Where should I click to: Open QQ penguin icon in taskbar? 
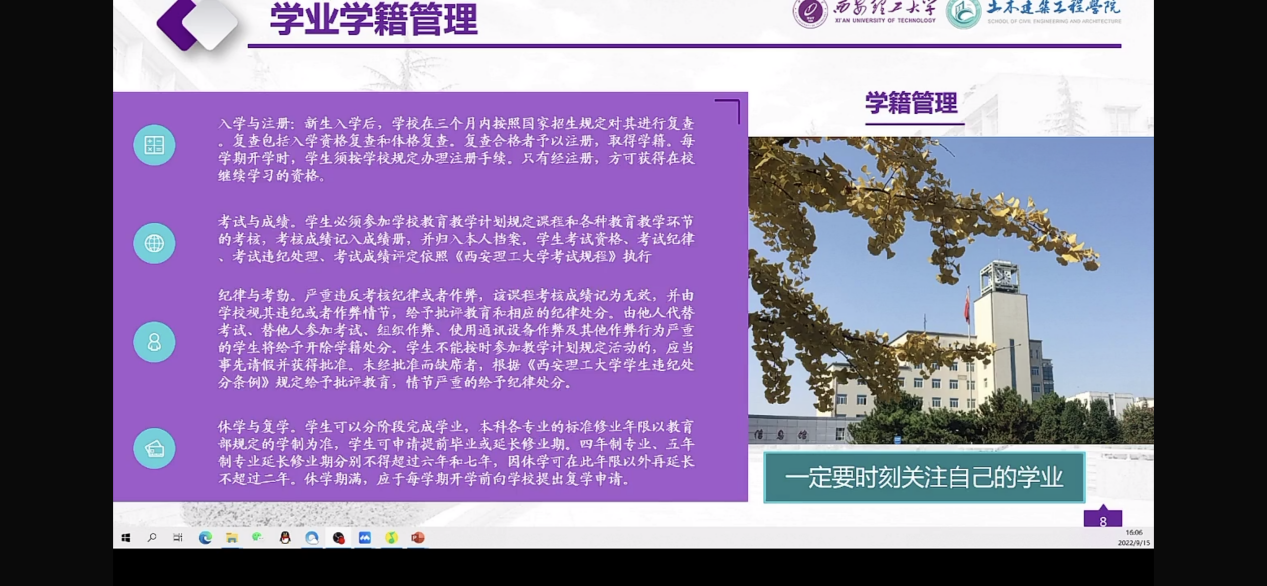click(x=285, y=538)
